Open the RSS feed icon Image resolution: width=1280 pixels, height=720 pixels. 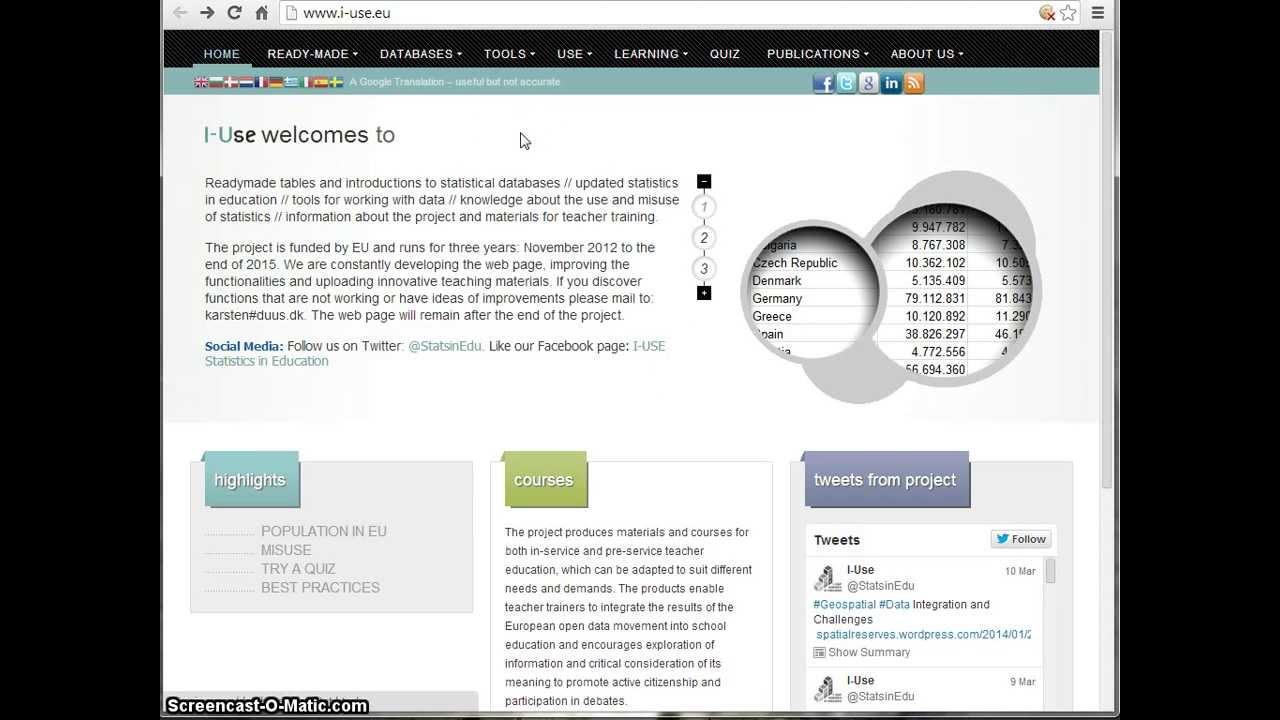tap(914, 83)
